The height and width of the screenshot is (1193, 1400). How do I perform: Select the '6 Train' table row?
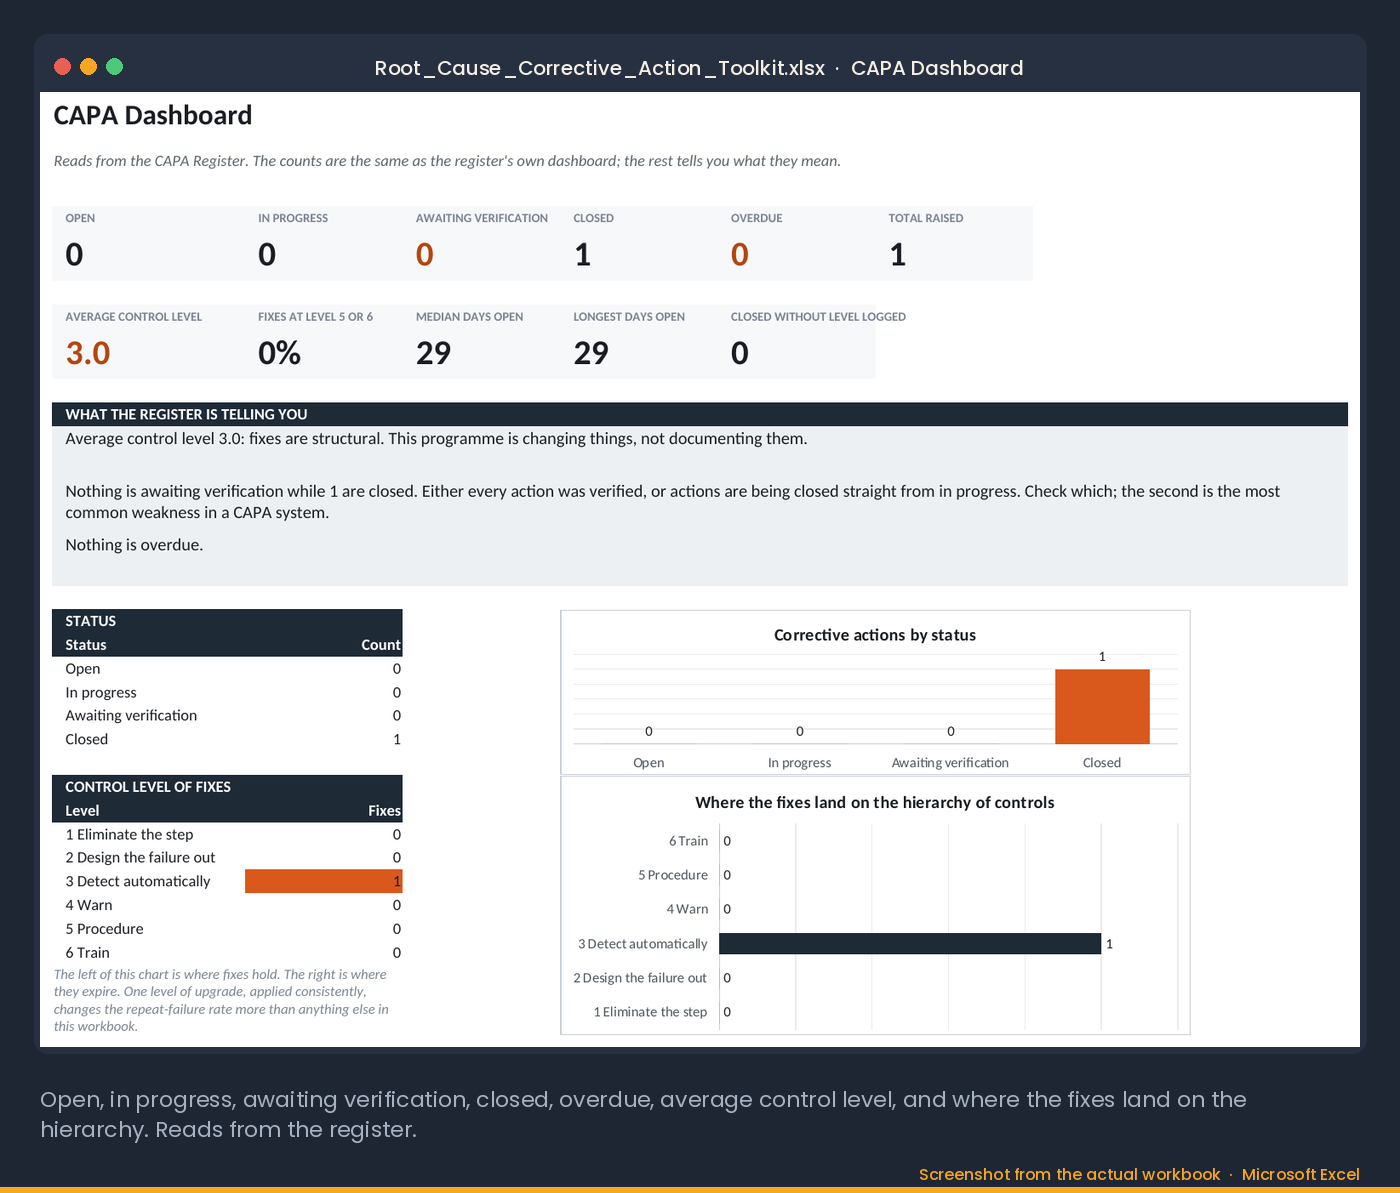(227, 953)
